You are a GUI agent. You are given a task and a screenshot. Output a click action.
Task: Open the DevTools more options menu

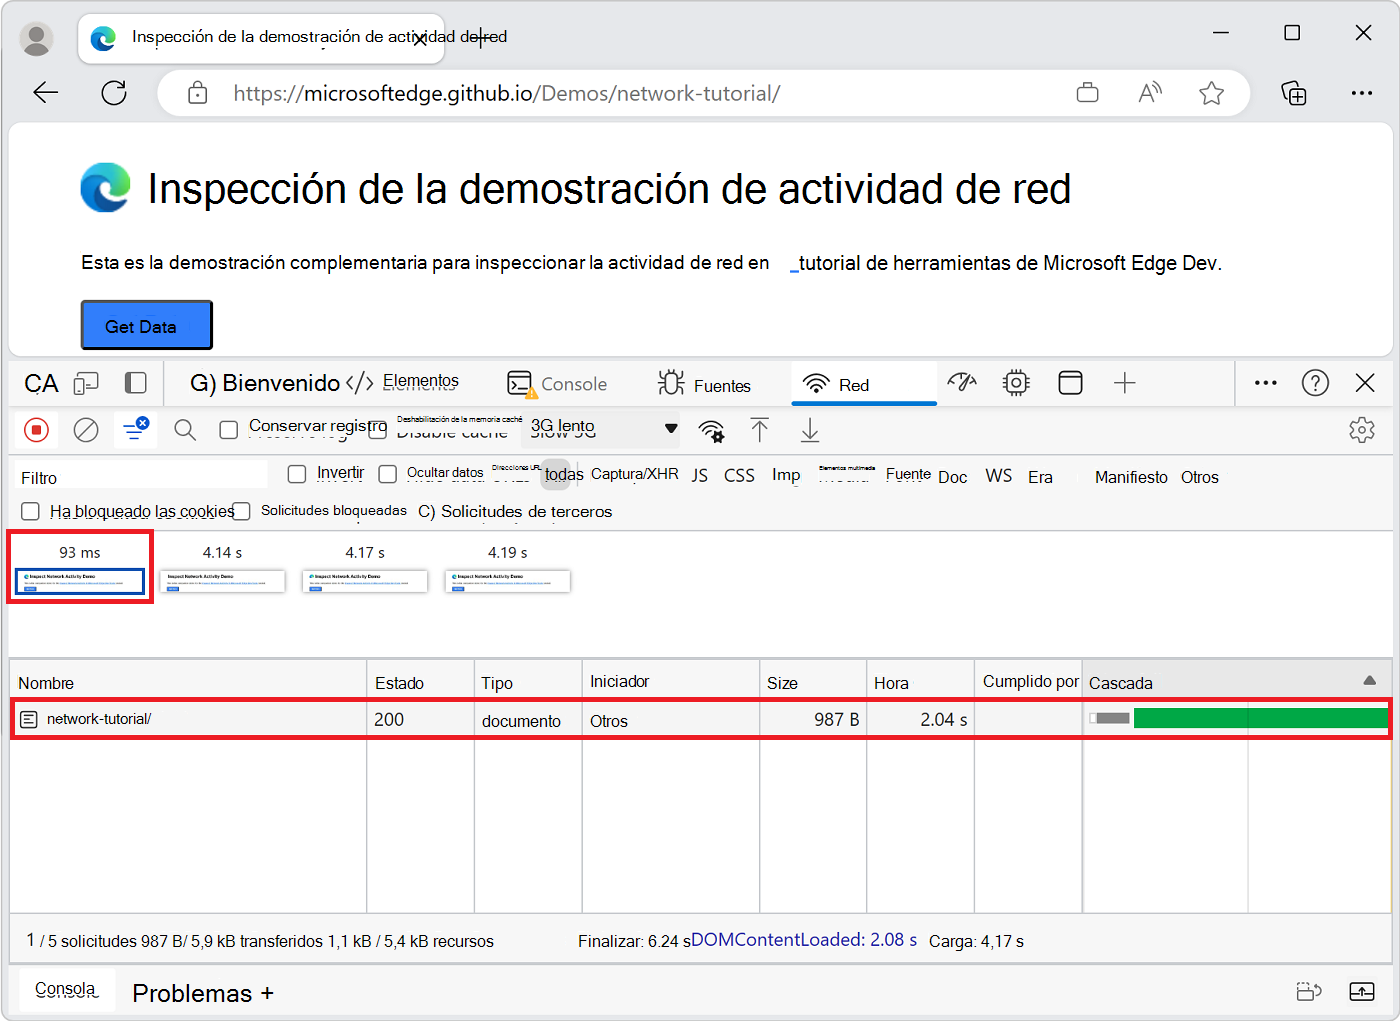(x=1265, y=383)
